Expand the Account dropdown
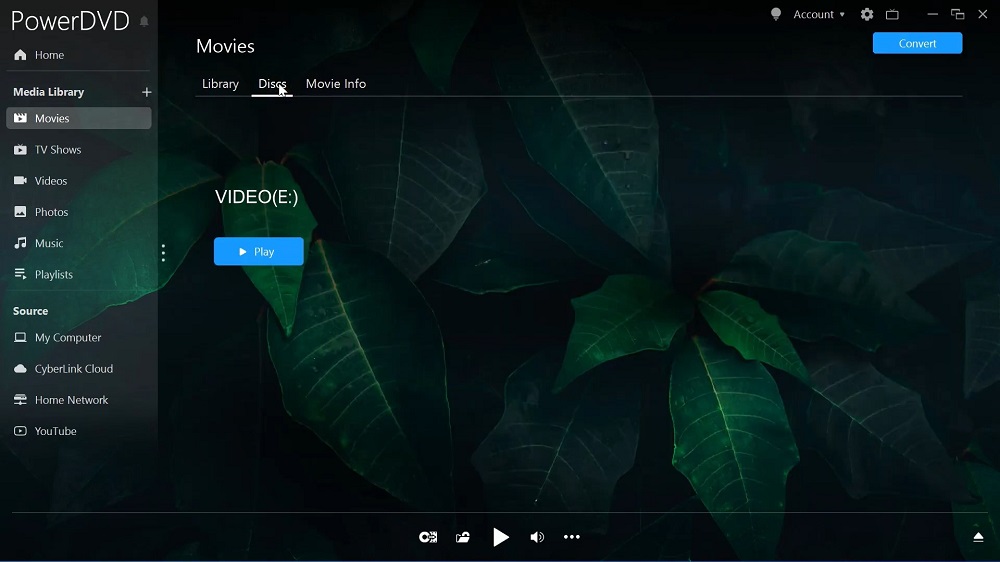The width and height of the screenshot is (1000, 562). pyautogui.click(x=819, y=14)
